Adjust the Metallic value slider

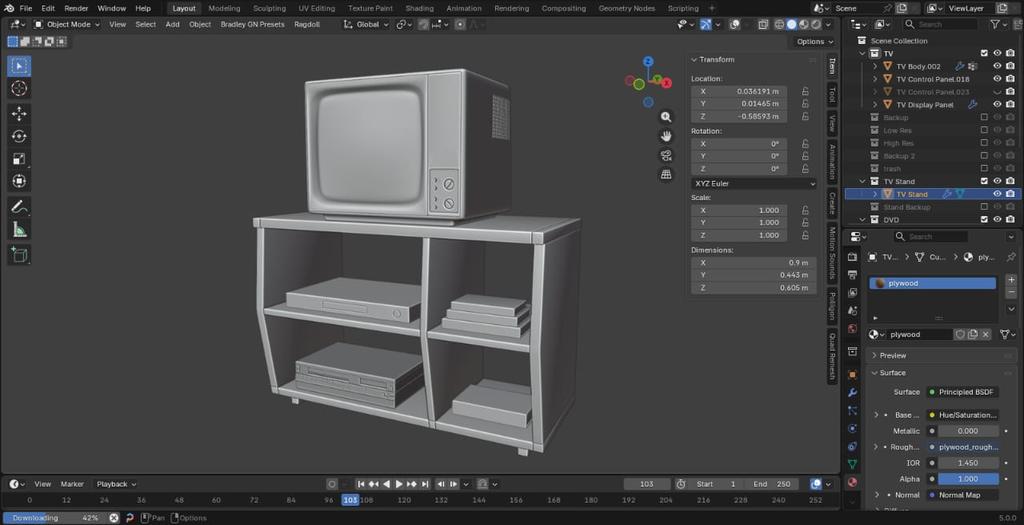point(968,431)
